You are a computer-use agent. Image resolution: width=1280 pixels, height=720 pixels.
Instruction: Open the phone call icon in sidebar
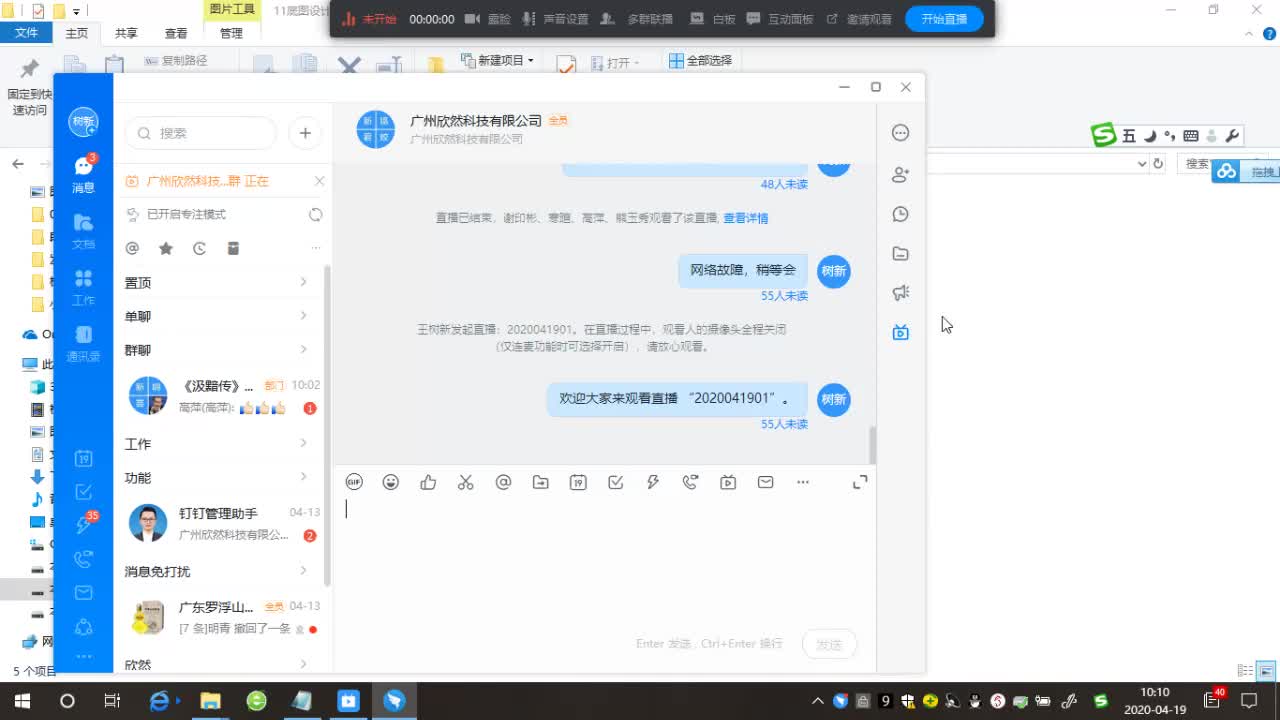tap(84, 559)
